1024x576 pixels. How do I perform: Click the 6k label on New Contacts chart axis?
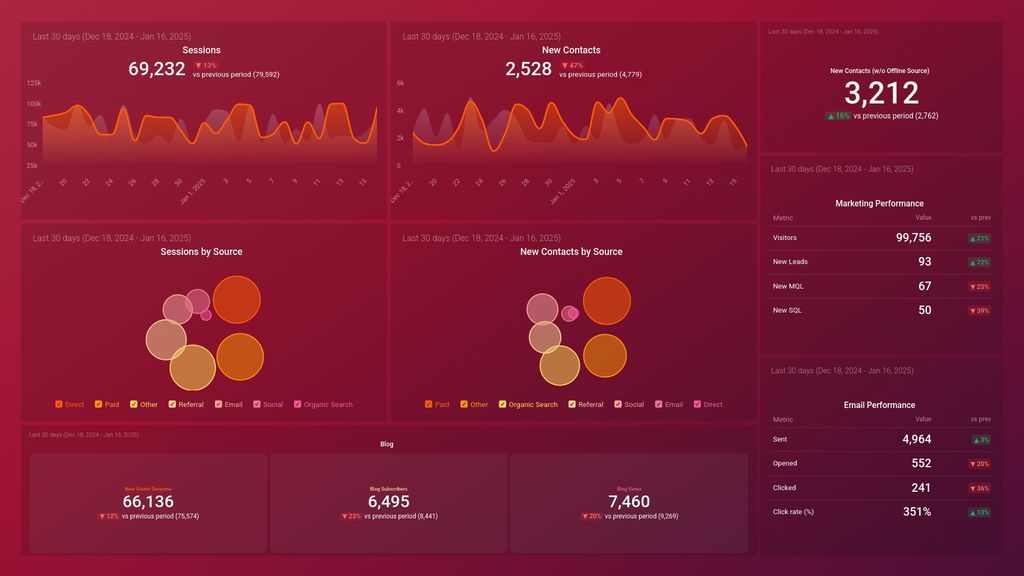tap(400, 83)
